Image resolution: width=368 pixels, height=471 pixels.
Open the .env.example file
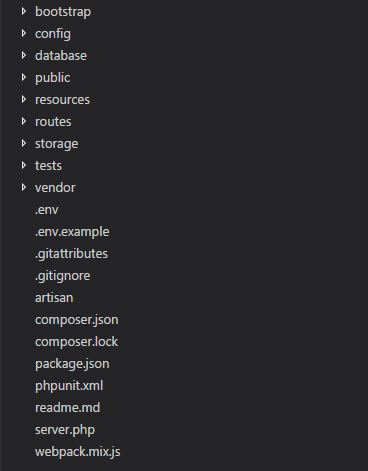coord(72,232)
